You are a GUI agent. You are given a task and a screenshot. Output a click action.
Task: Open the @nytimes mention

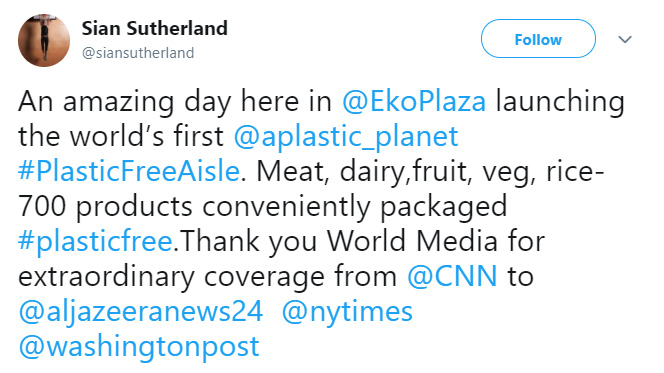tap(347, 312)
